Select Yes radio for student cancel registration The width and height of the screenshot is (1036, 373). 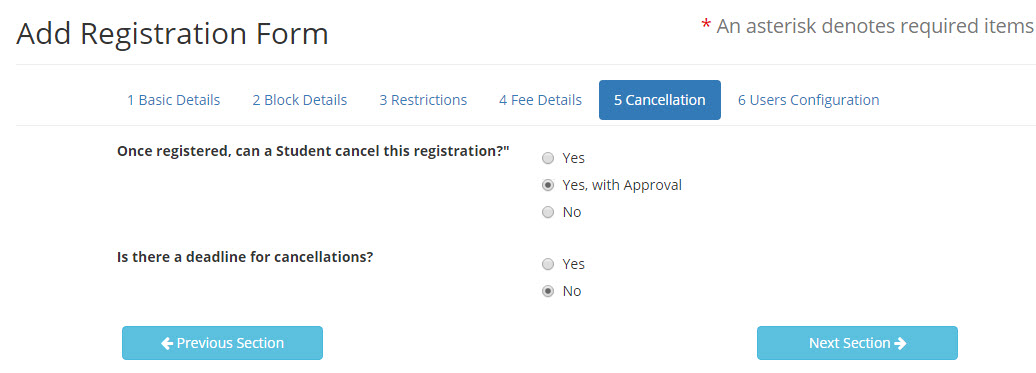[x=548, y=158]
